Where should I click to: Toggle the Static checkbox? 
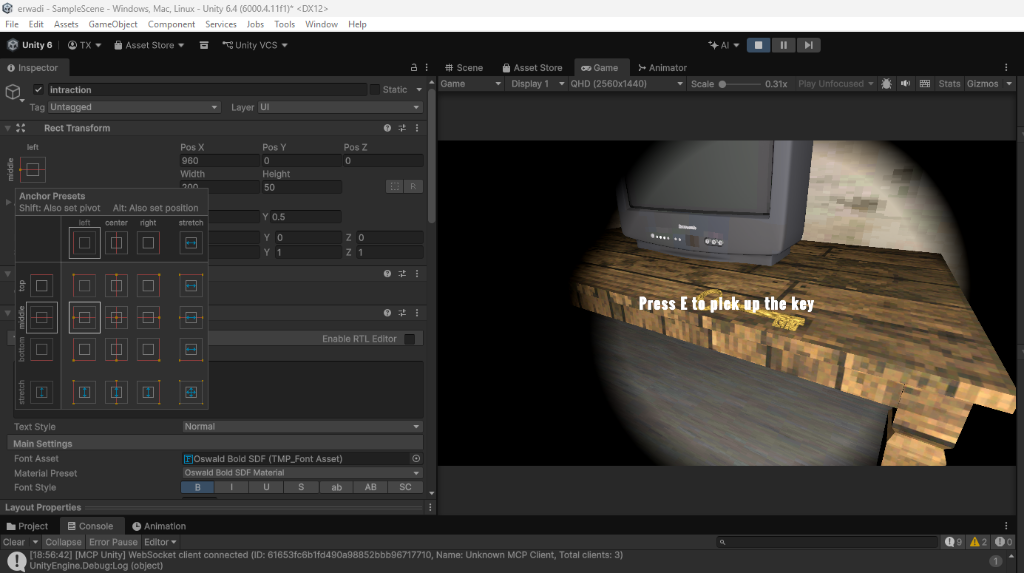pos(374,90)
